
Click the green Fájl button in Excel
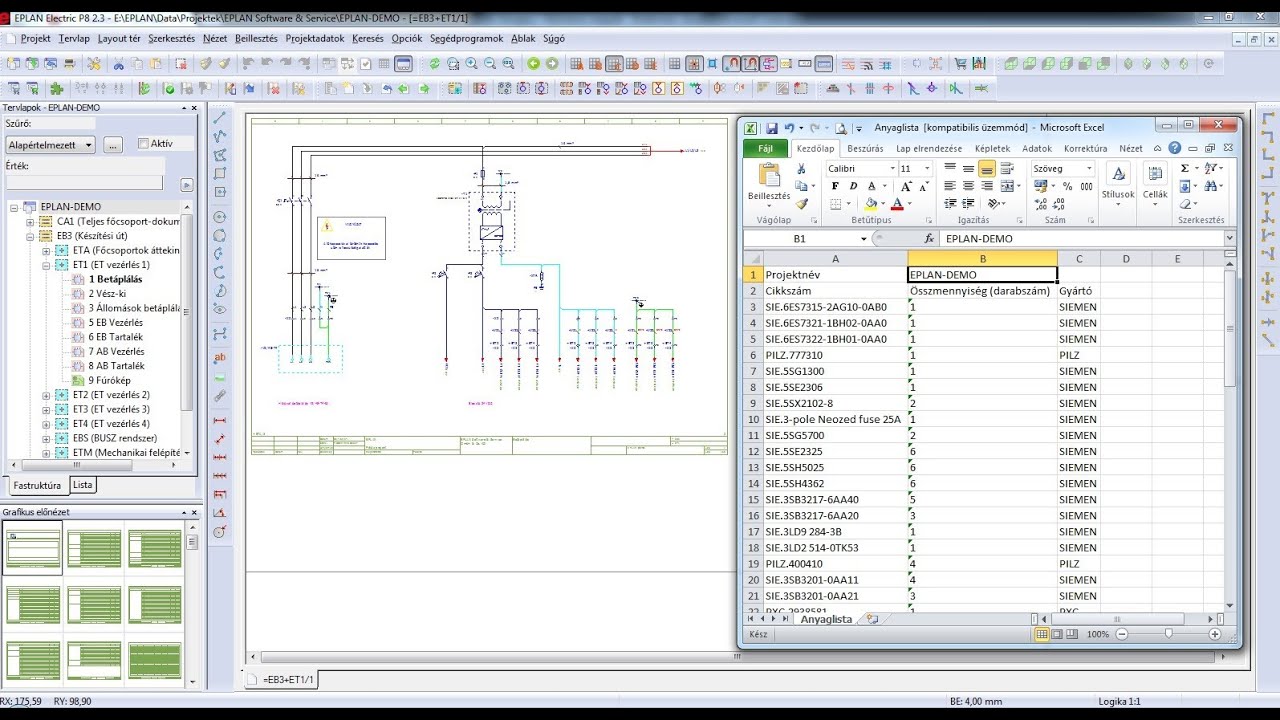point(765,148)
